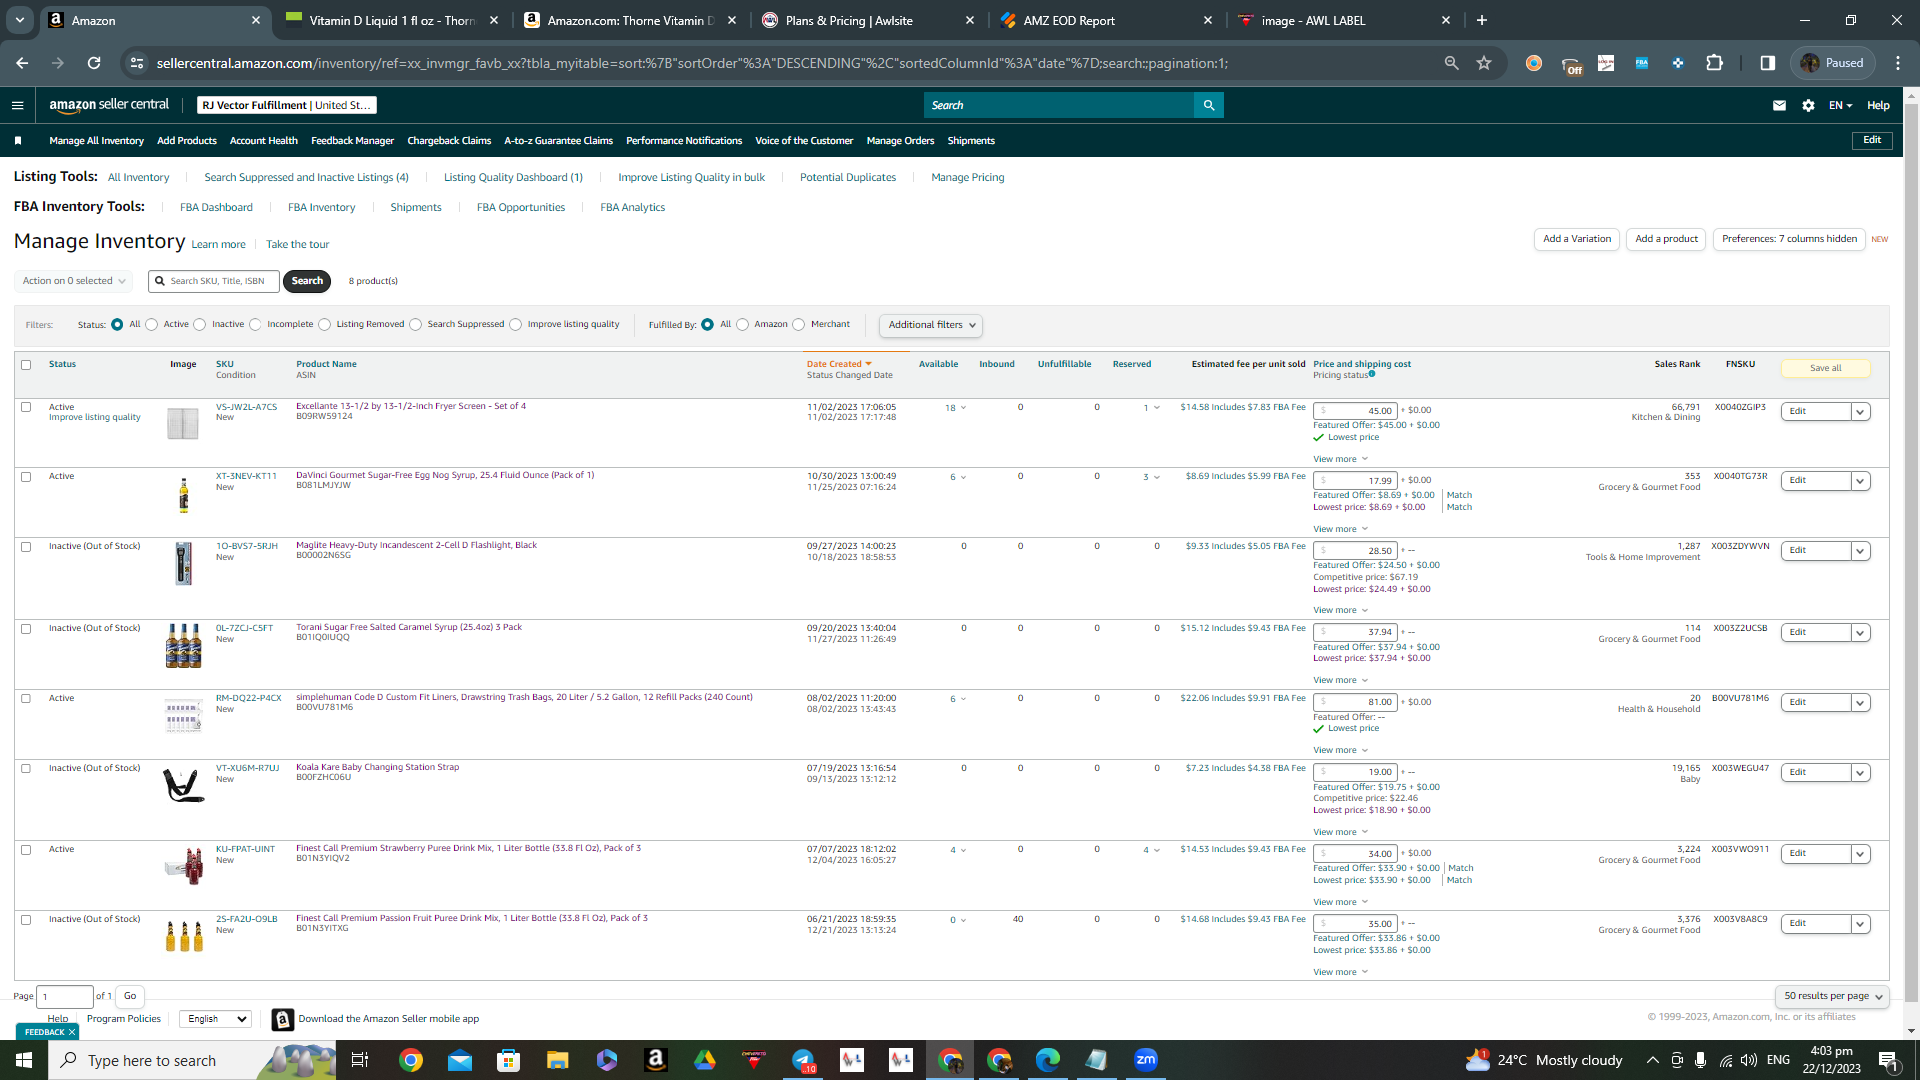Open Zoom app from the taskbar
The image size is (1920, 1080).
coord(1146,1060)
